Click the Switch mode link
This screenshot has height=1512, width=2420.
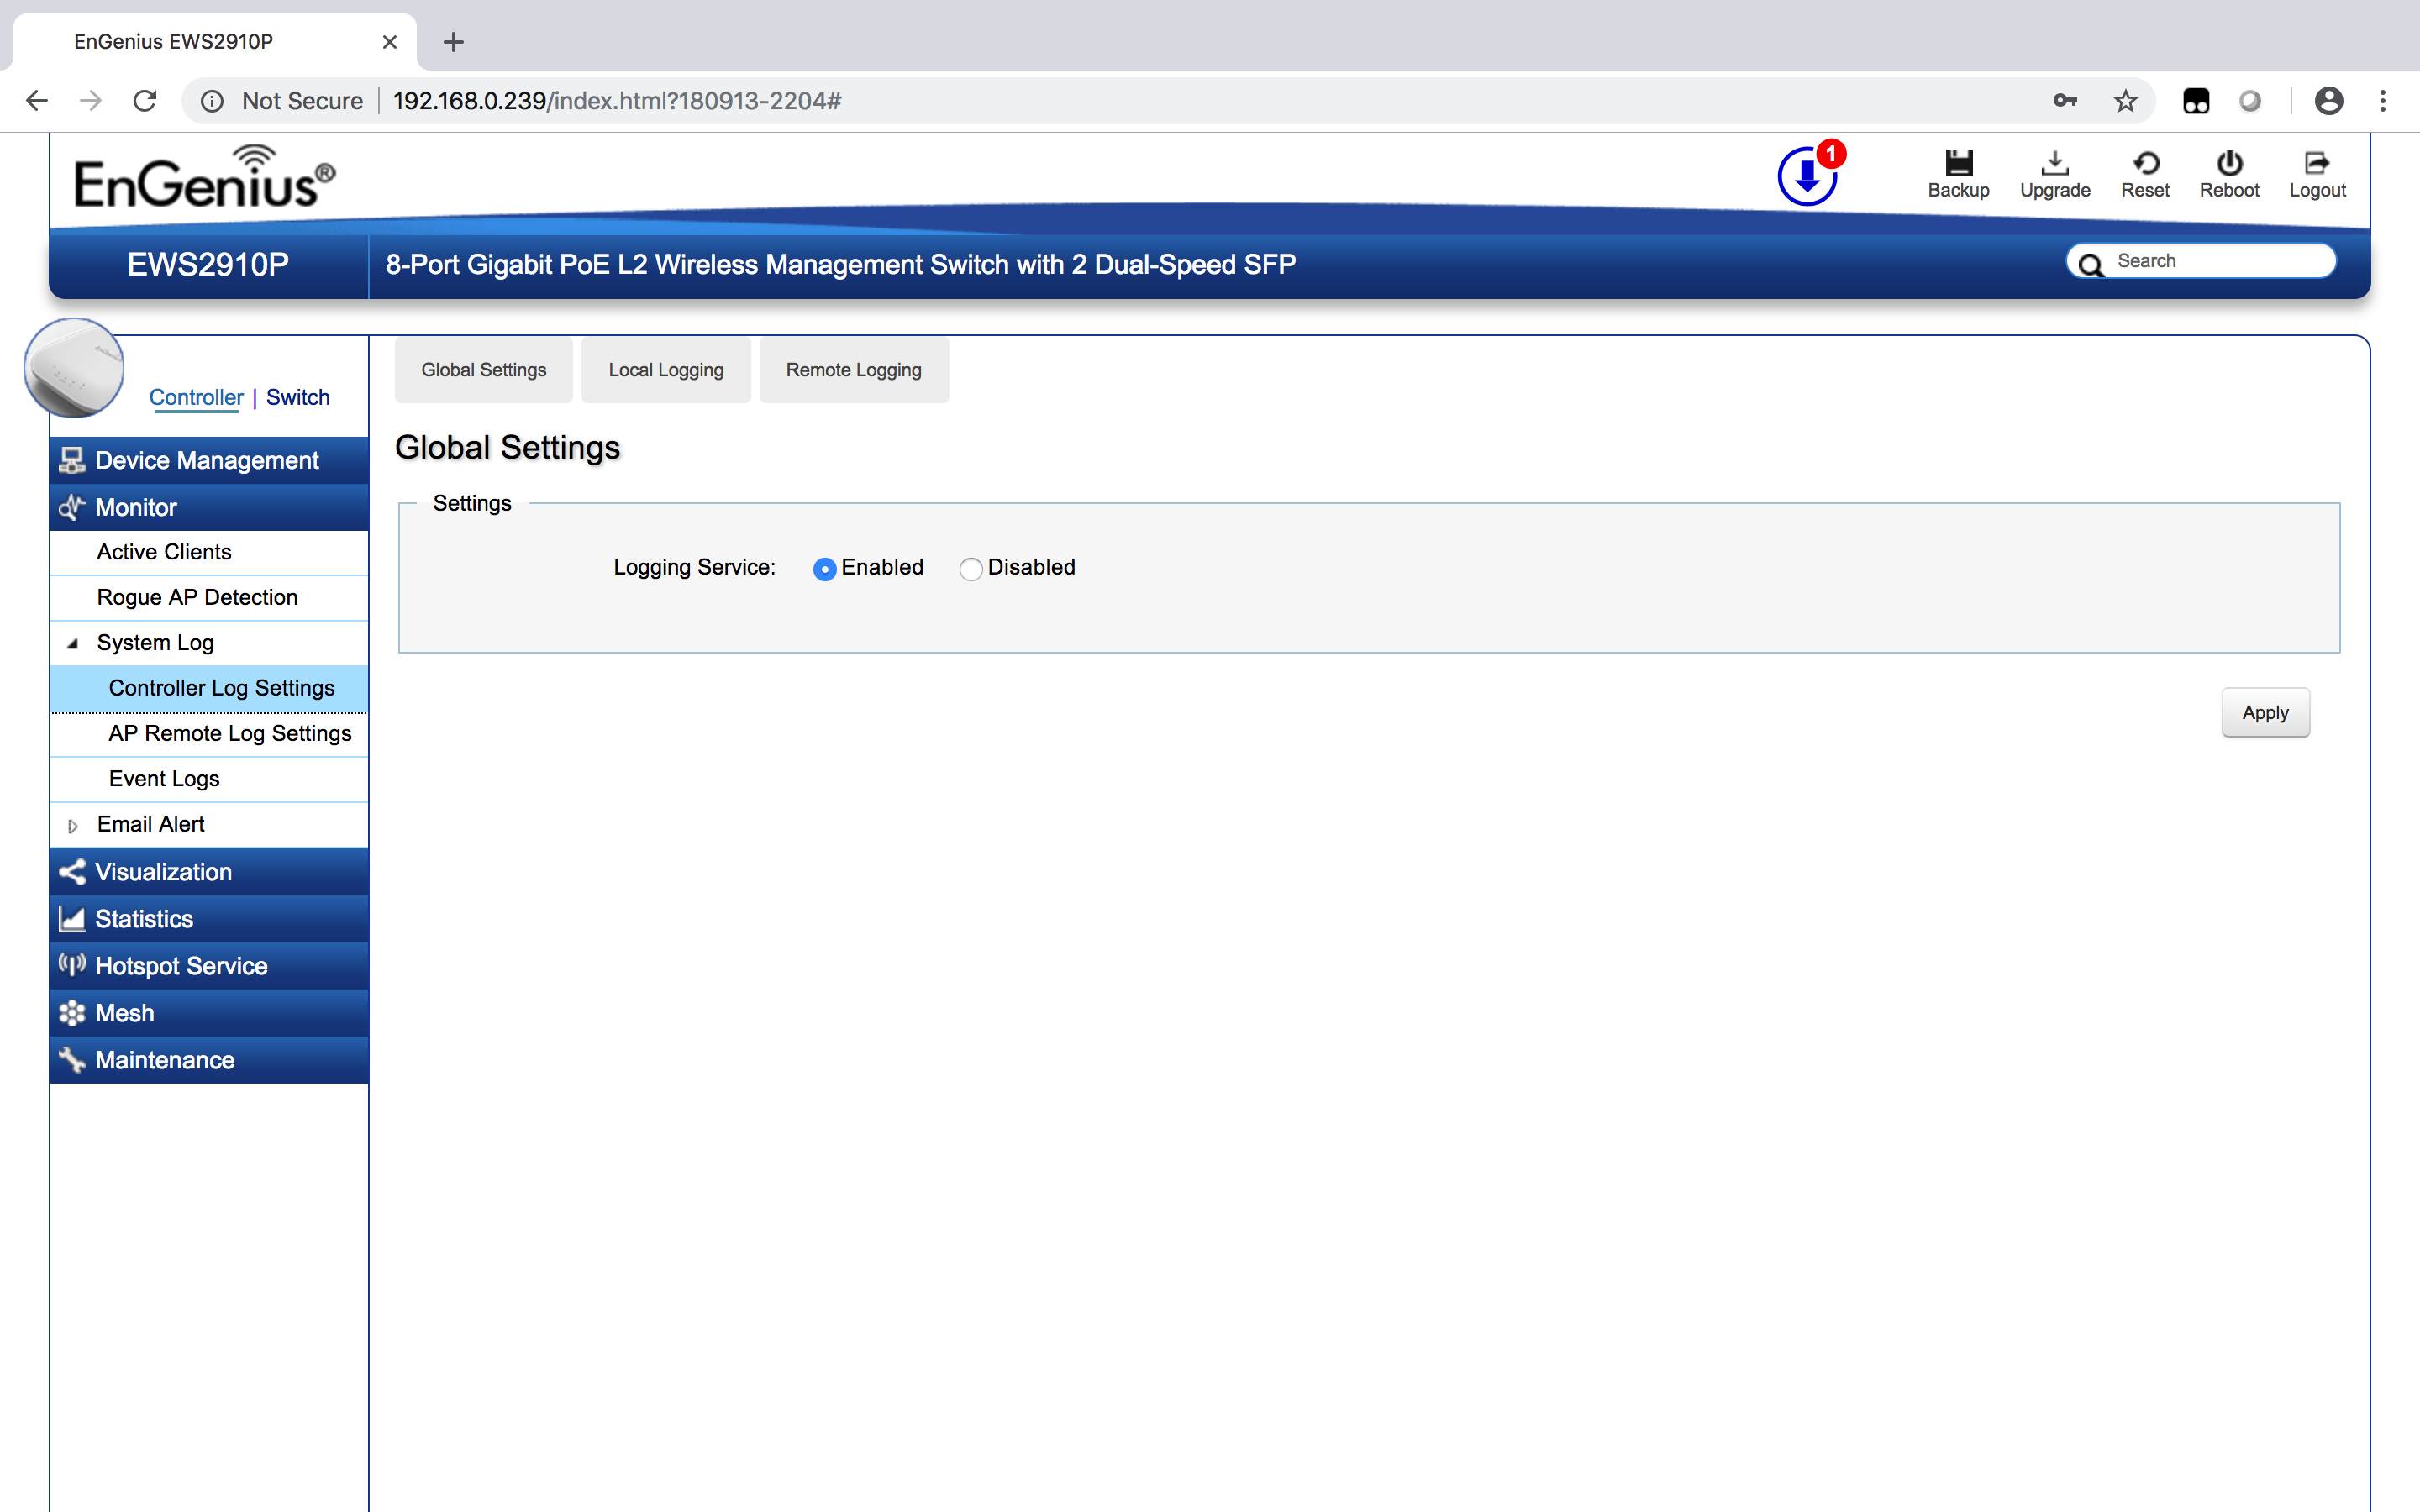(x=298, y=397)
